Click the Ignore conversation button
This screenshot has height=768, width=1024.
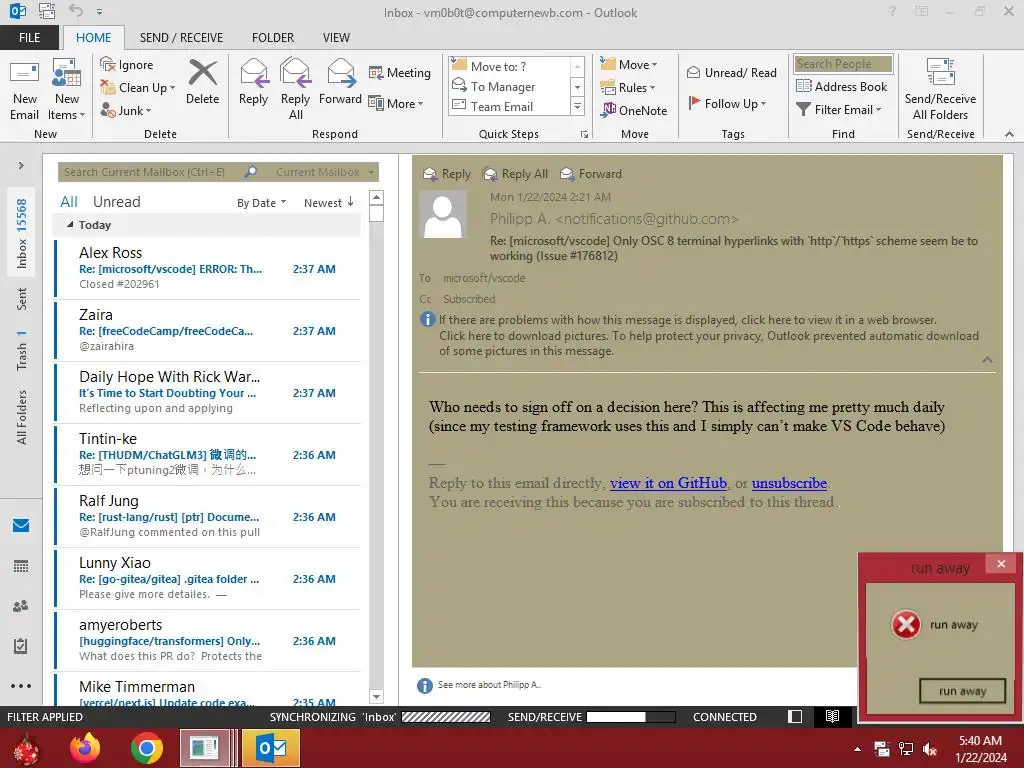coord(127,65)
